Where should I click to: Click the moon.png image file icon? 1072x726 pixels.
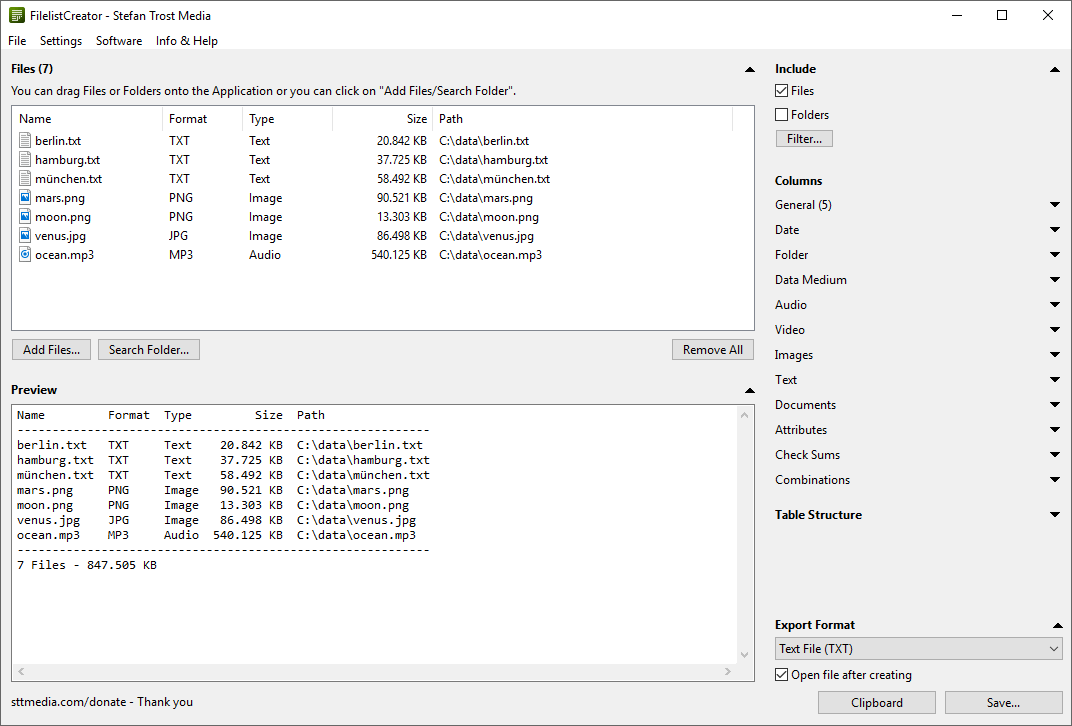pos(24,216)
